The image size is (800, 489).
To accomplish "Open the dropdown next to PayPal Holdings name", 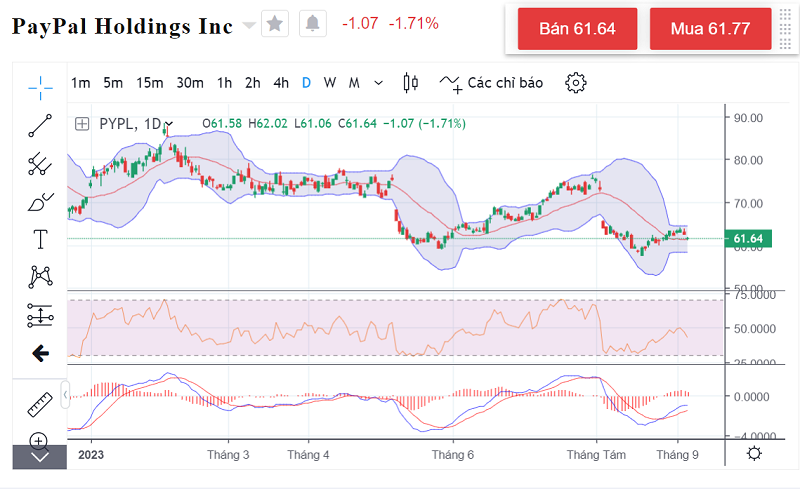I will coord(248,25).
